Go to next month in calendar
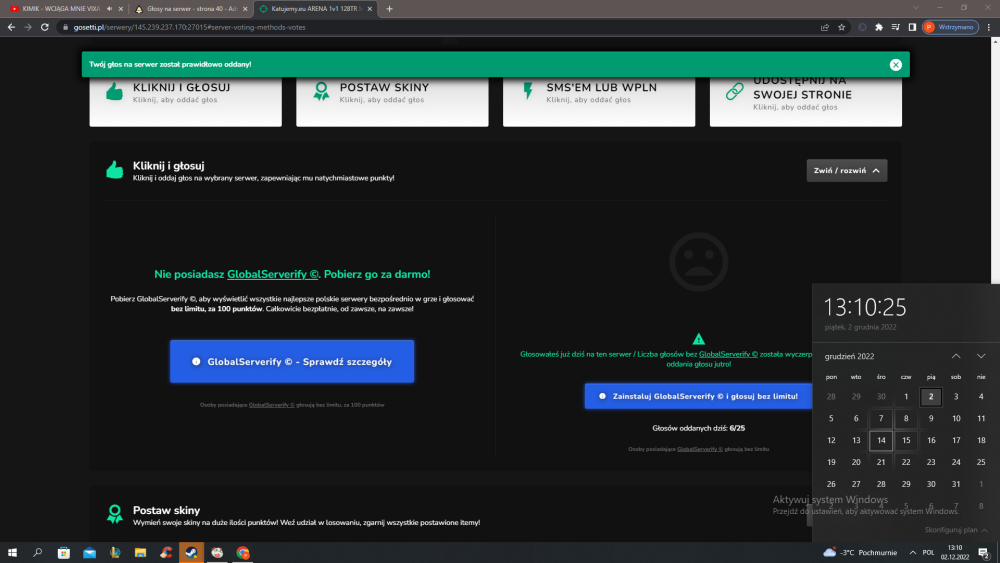This screenshot has height=563, width=1000. coord(981,356)
